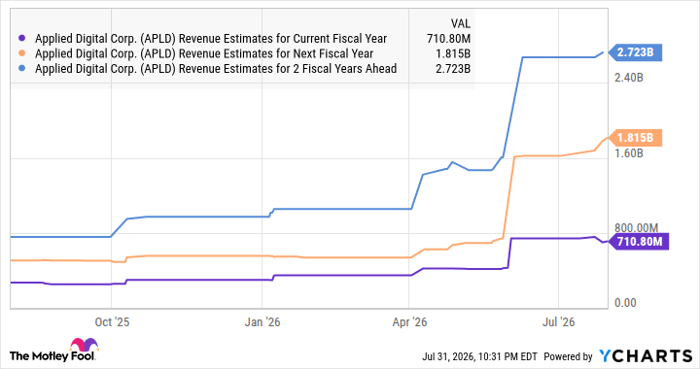Select the Revenue Estimates for 2 Fiscal Years Ahead label

point(216,69)
